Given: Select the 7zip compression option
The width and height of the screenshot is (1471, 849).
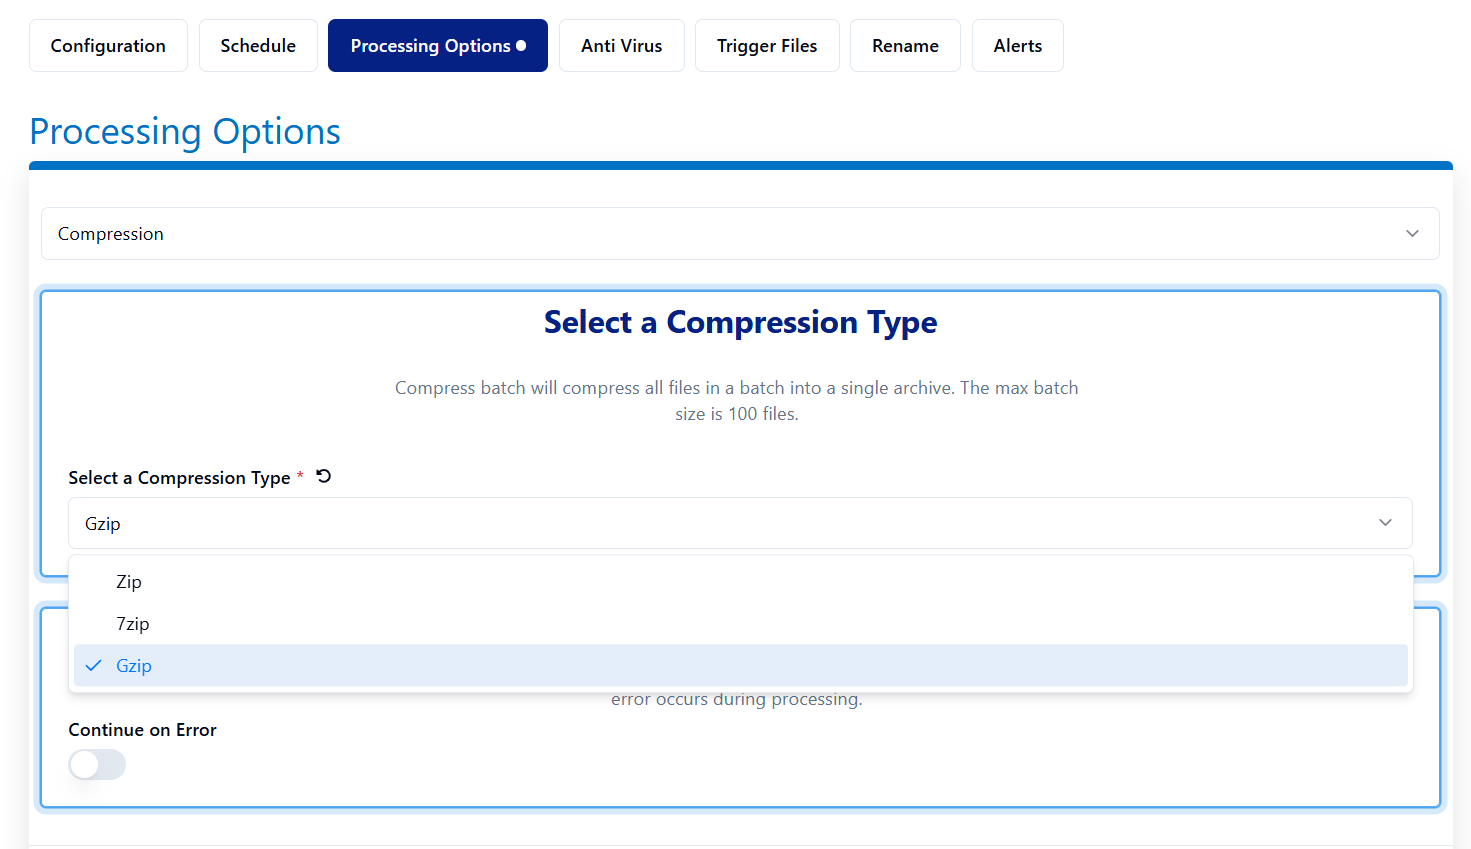Looking at the screenshot, I should click(133, 624).
